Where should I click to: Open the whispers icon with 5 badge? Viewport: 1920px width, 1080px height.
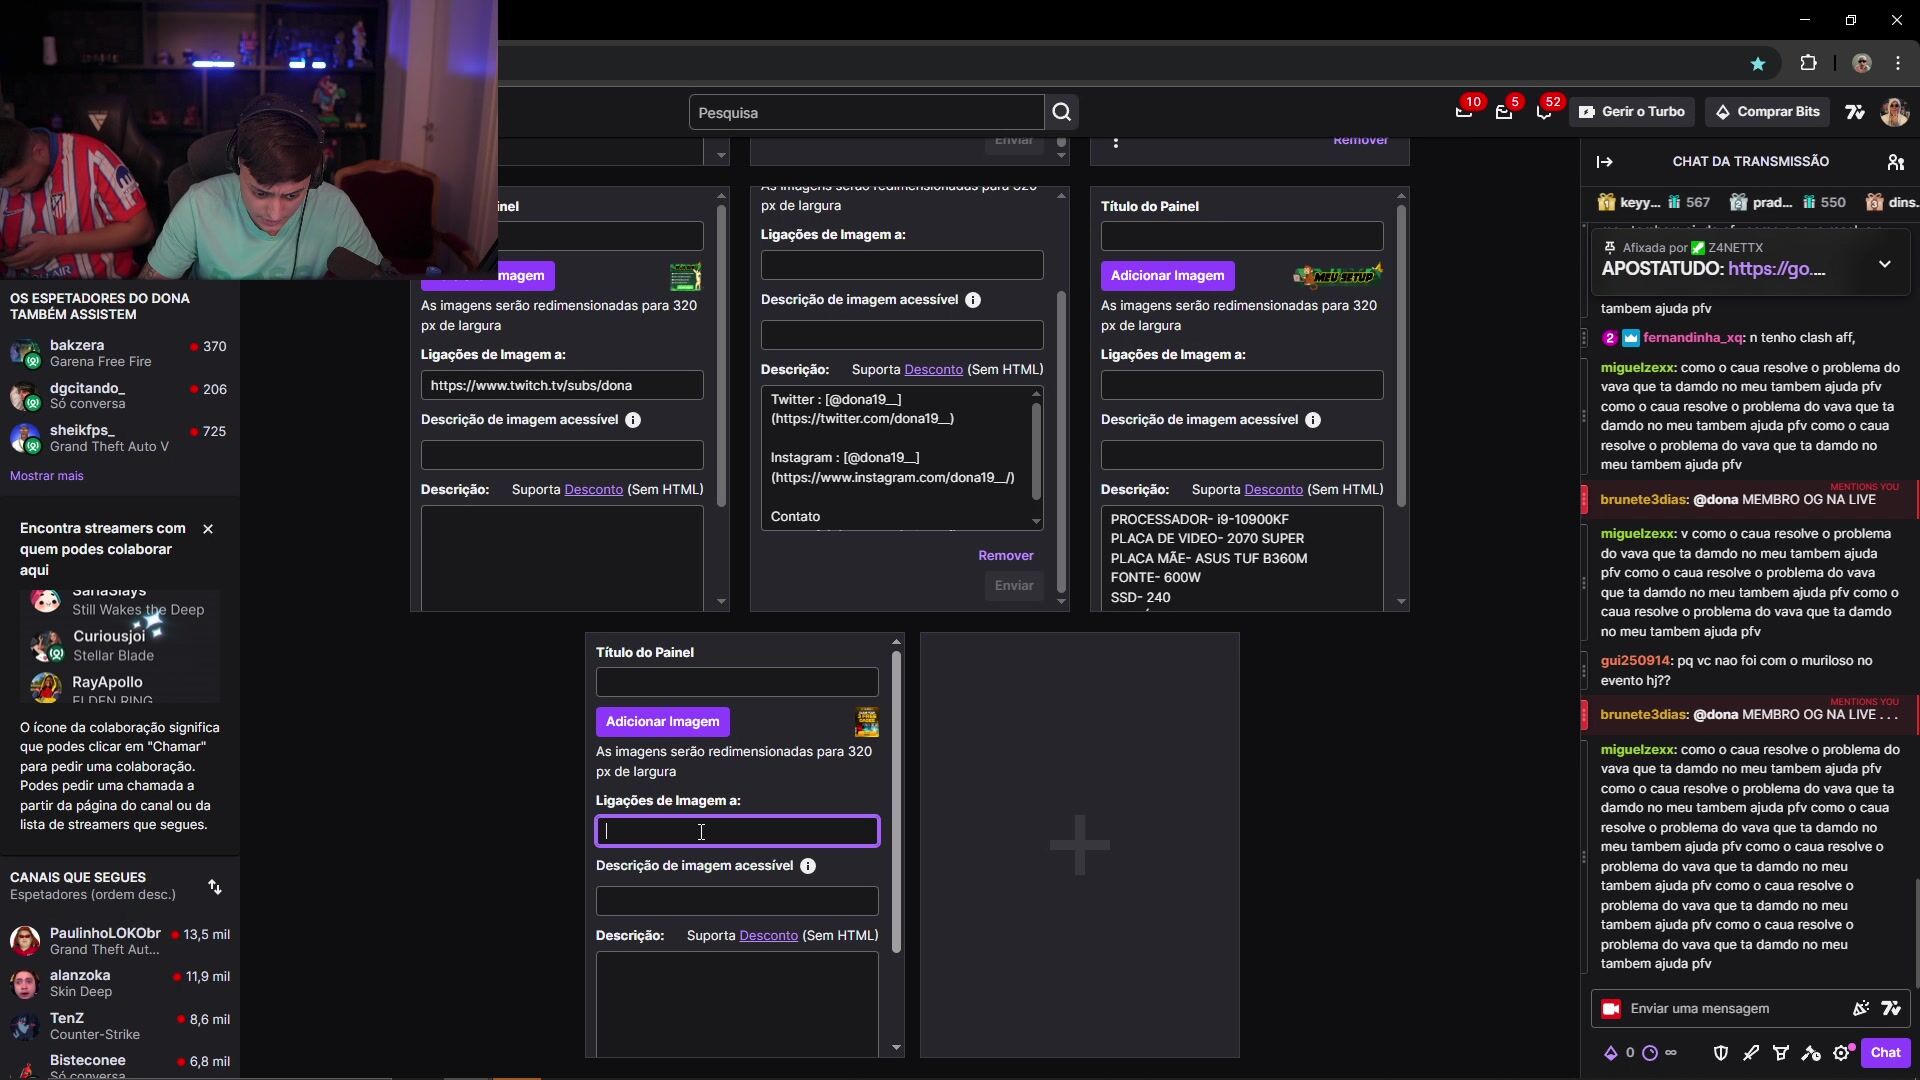tap(1504, 112)
